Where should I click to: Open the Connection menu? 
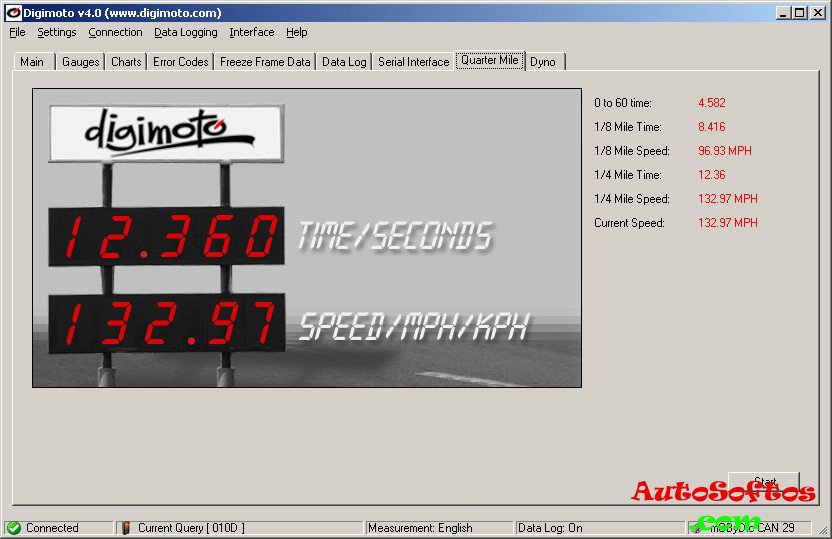[x=115, y=32]
